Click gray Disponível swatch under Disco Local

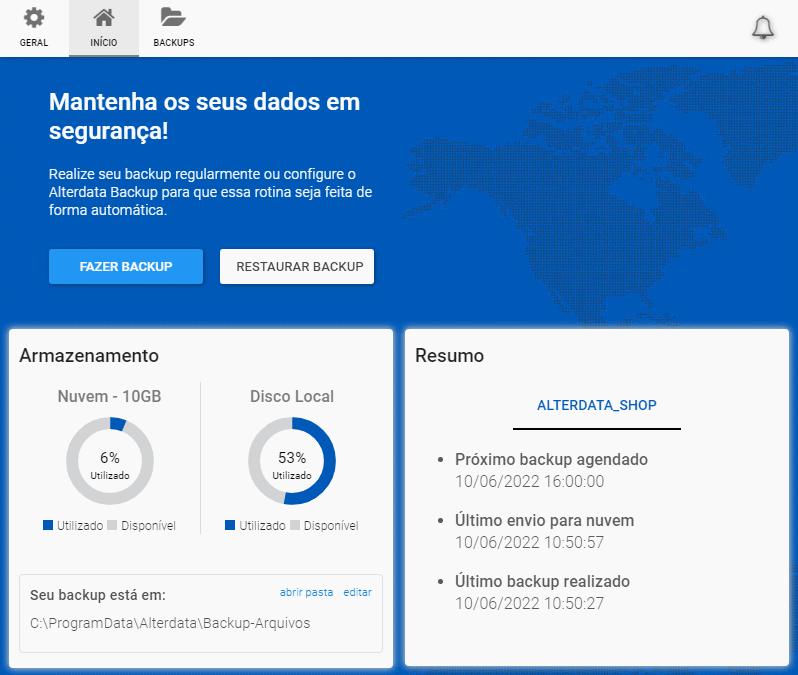point(295,525)
